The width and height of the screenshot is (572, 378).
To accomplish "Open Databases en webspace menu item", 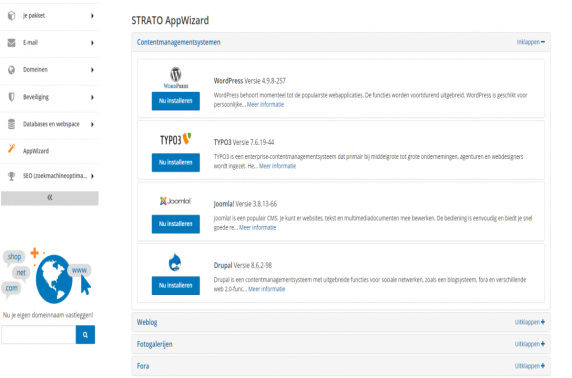I will tap(50, 124).
